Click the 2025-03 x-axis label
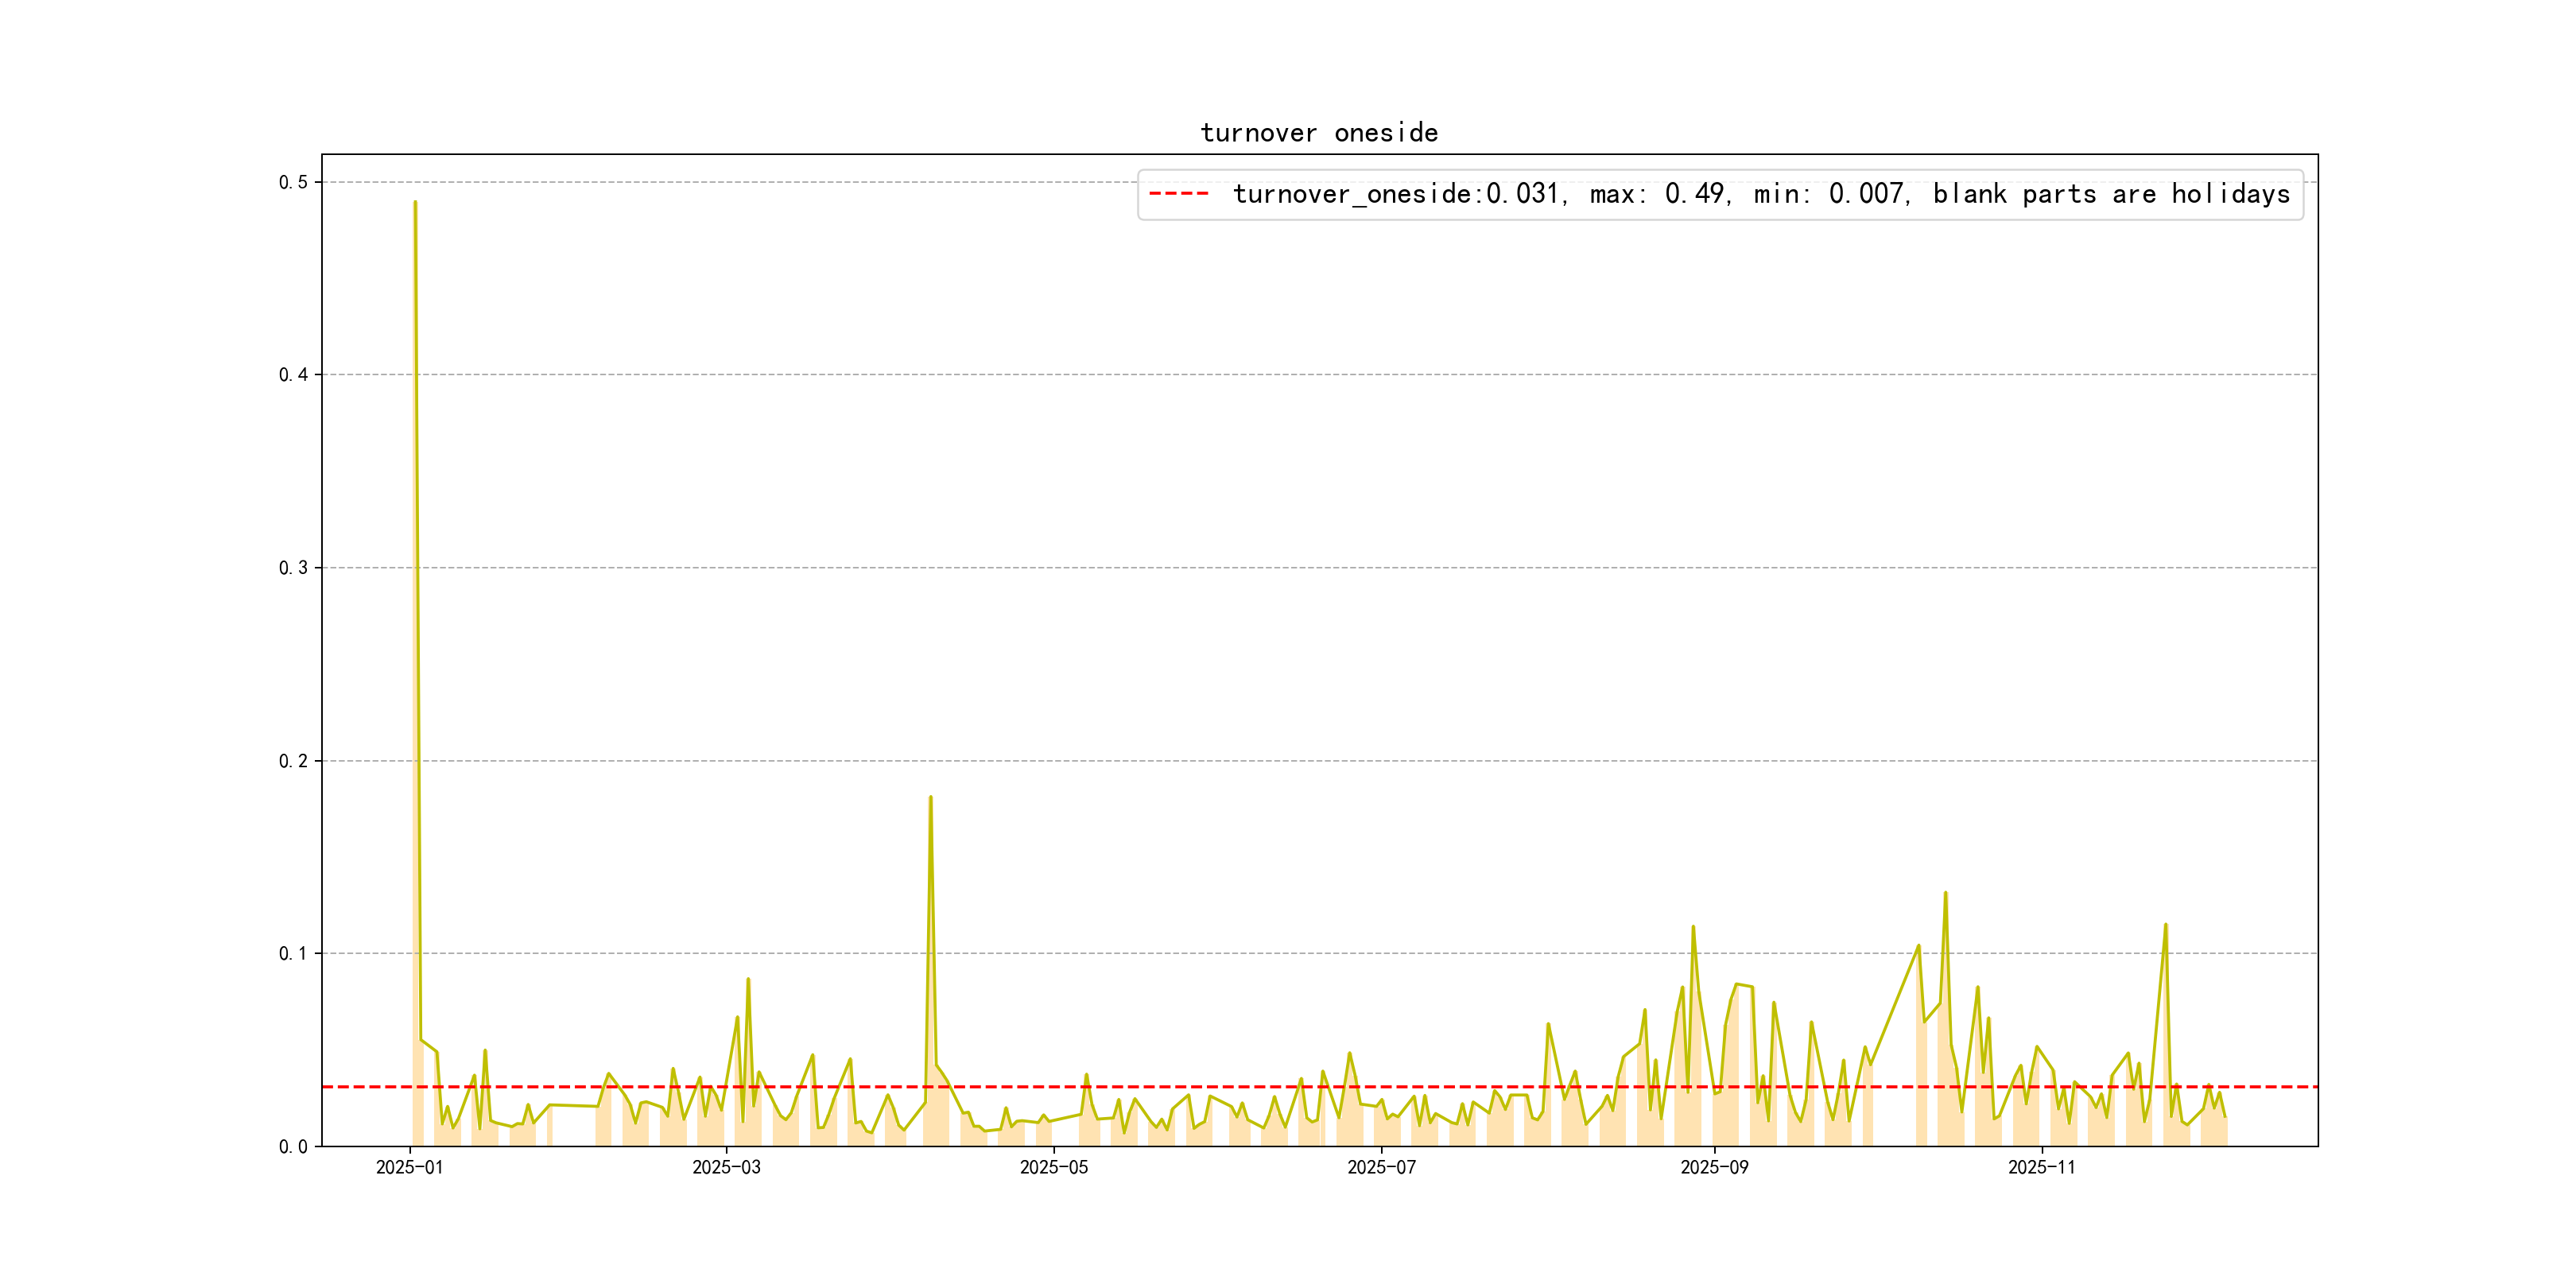 click(x=726, y=1168)
